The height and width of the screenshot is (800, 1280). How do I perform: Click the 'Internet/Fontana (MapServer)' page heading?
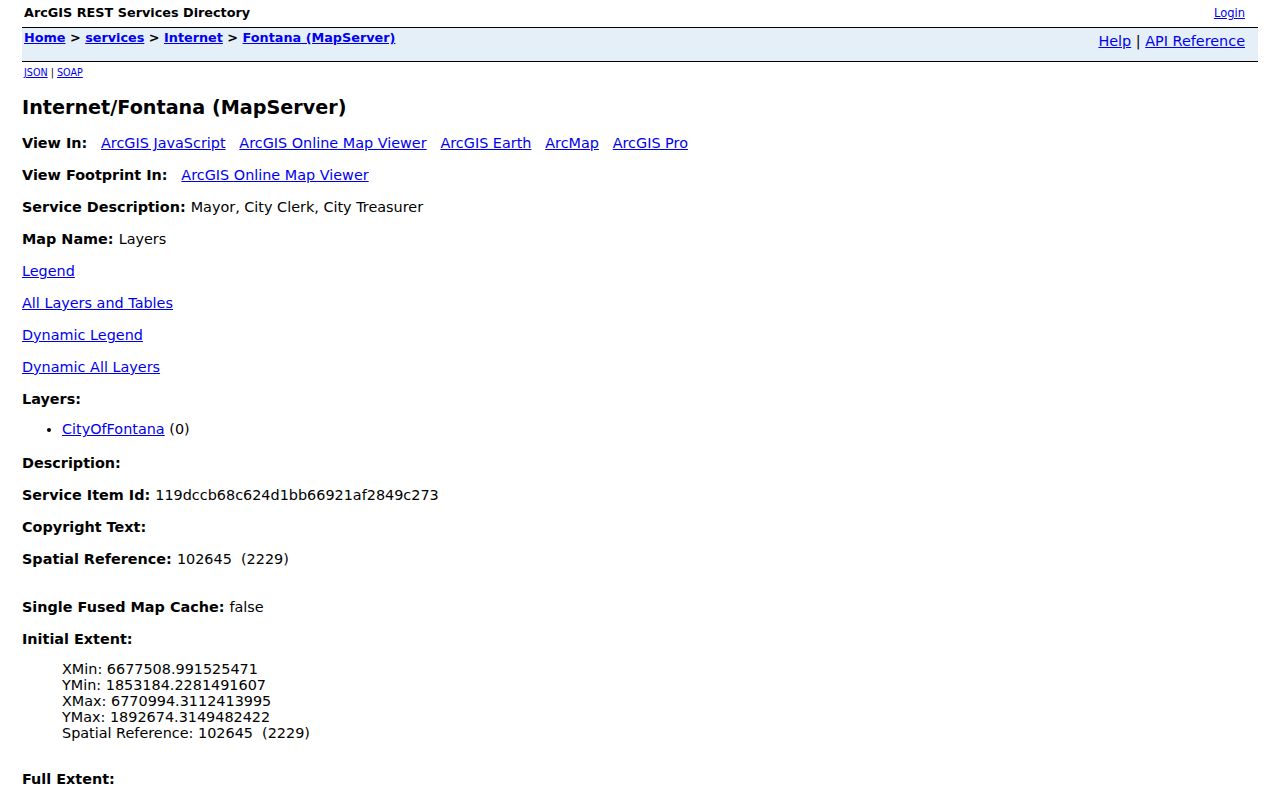(184, 107)
